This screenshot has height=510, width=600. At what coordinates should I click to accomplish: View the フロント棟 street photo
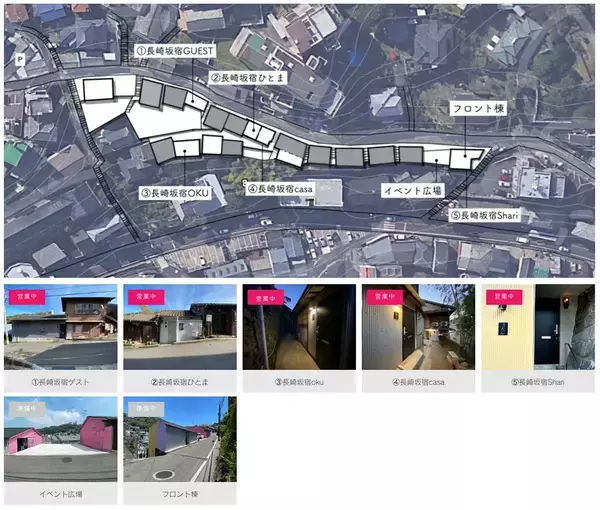pos(179,440)
